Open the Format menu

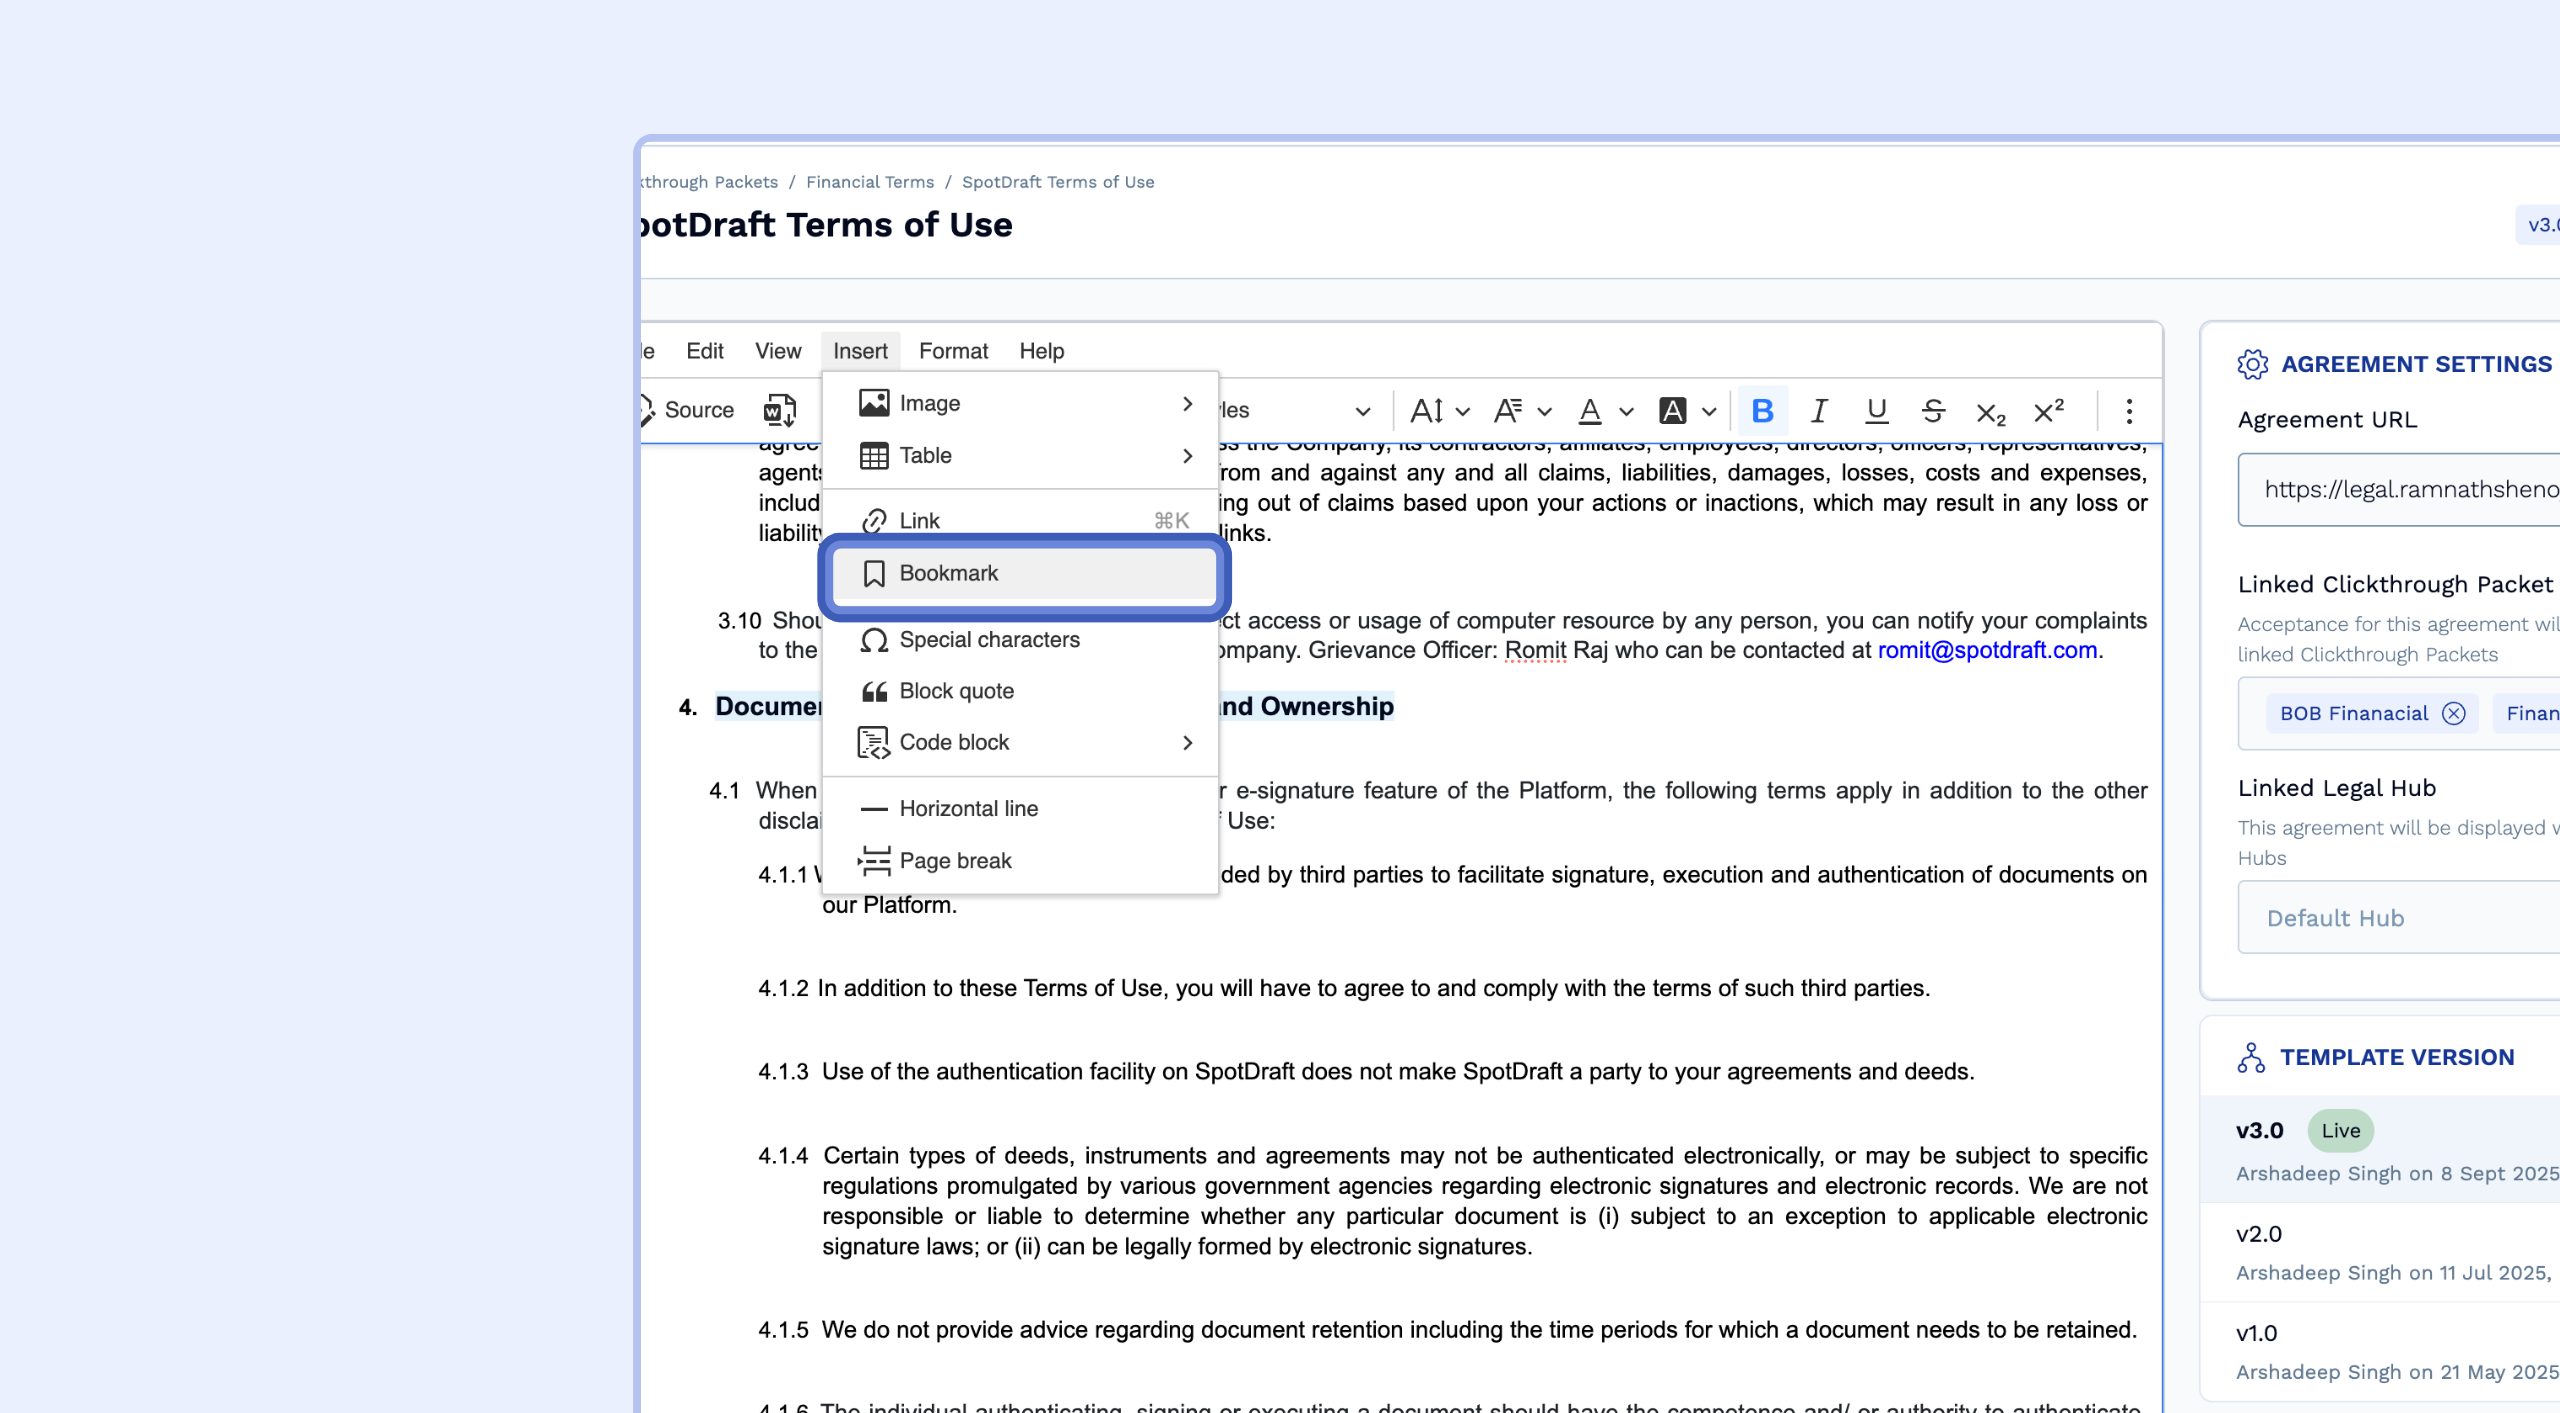coord(952,351)
